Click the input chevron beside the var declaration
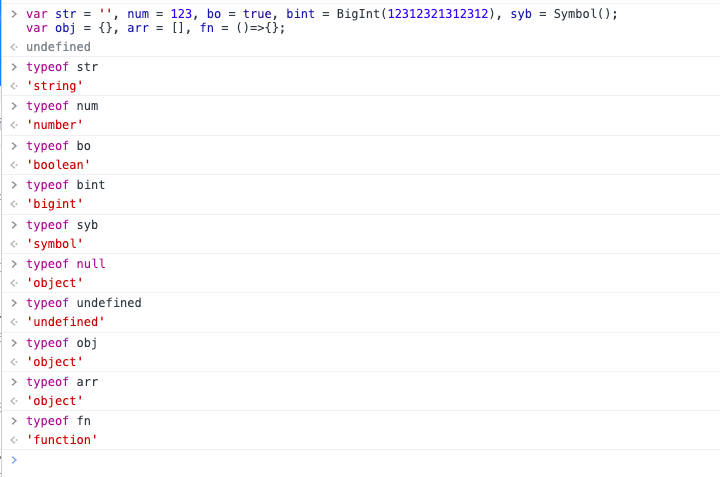The image size is (720, 477). click(x=14, y=14)
